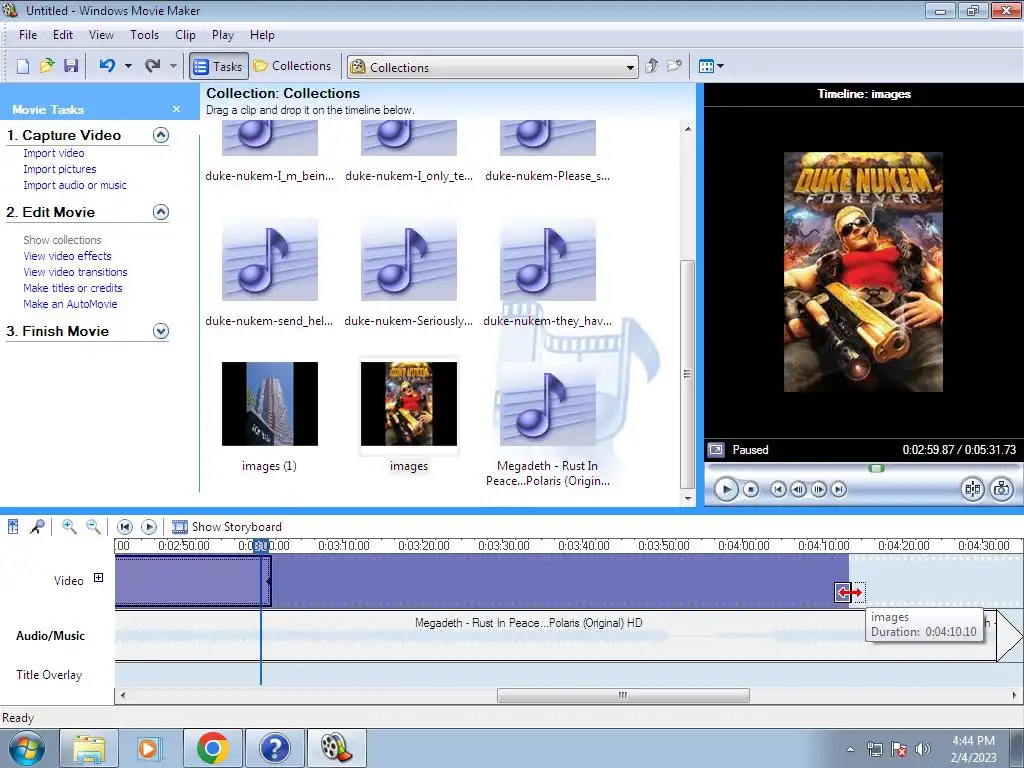Open the undo history dropdown arrow
1024x768 pixels.
128,66
